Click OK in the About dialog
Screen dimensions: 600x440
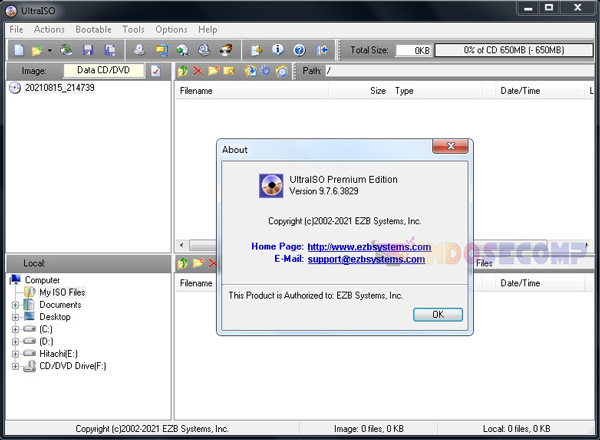click(438, 315)
